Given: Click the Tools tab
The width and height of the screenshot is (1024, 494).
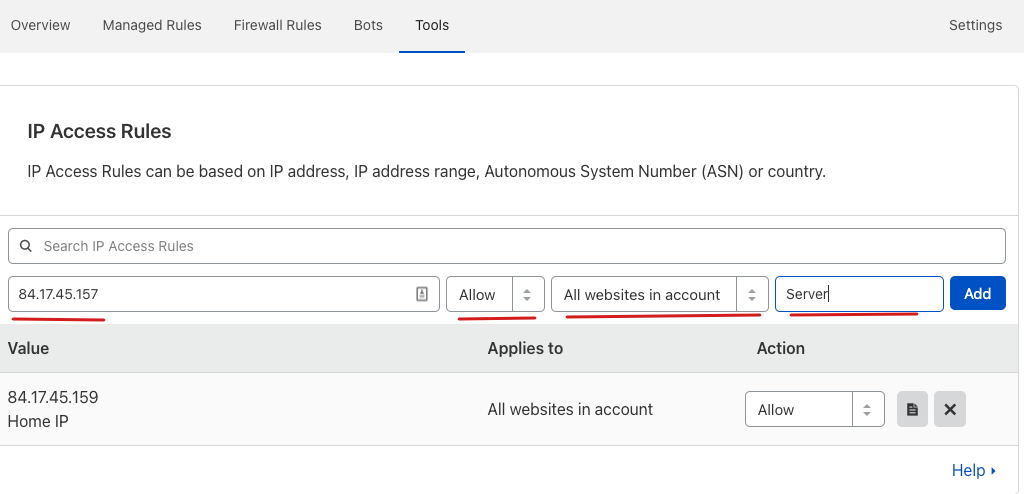Looking at the screenshot, I should coord(432,25).
